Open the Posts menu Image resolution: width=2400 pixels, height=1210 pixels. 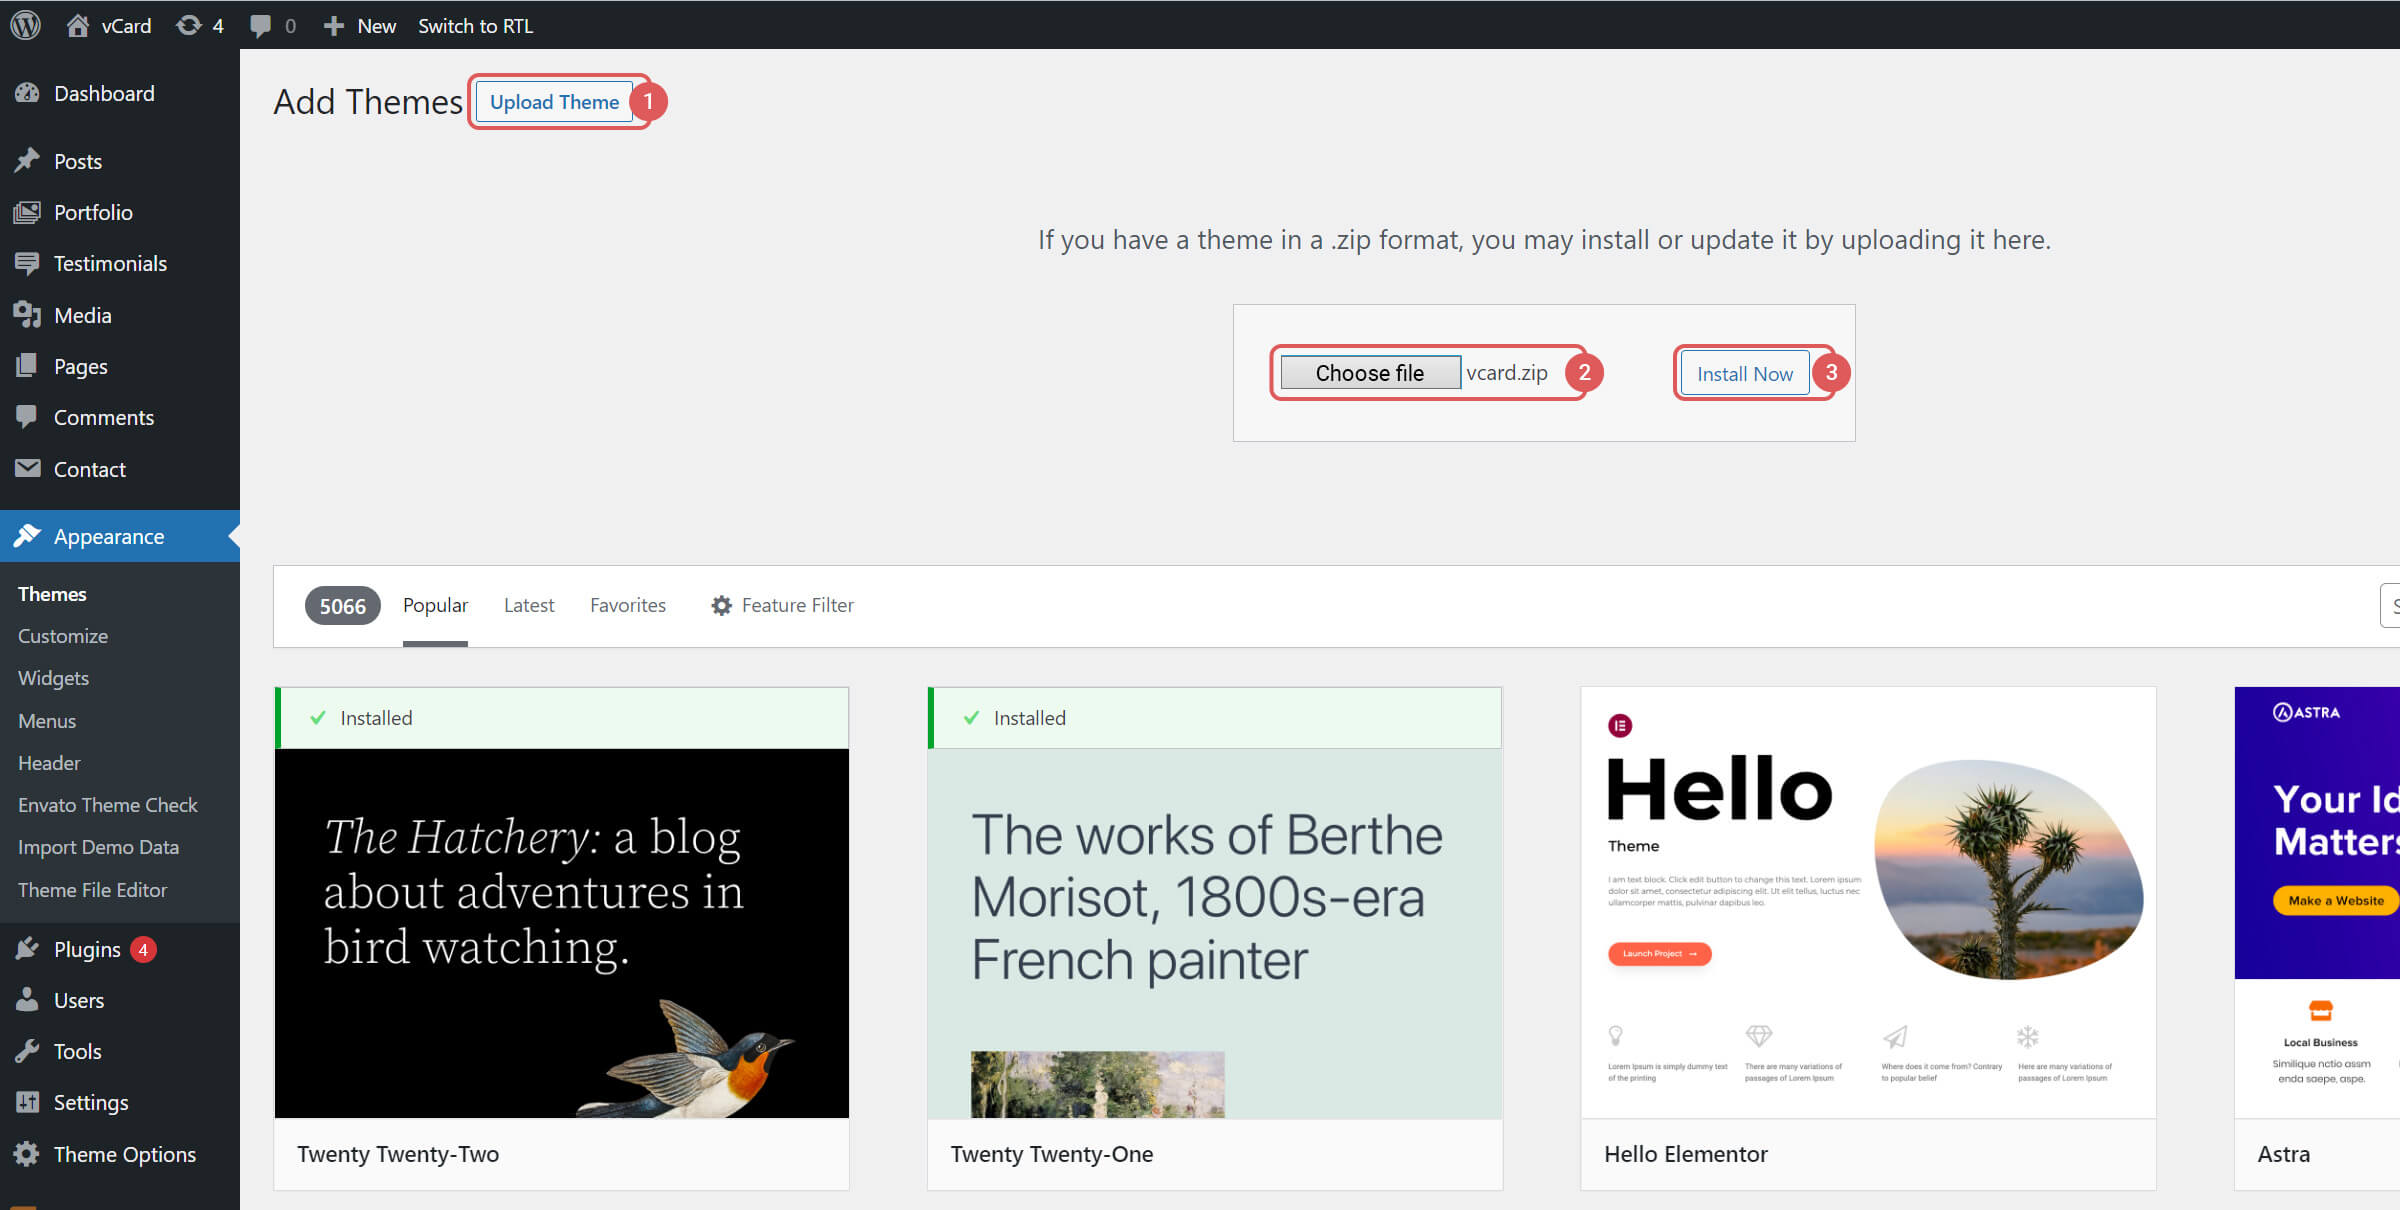click(78, 161)
